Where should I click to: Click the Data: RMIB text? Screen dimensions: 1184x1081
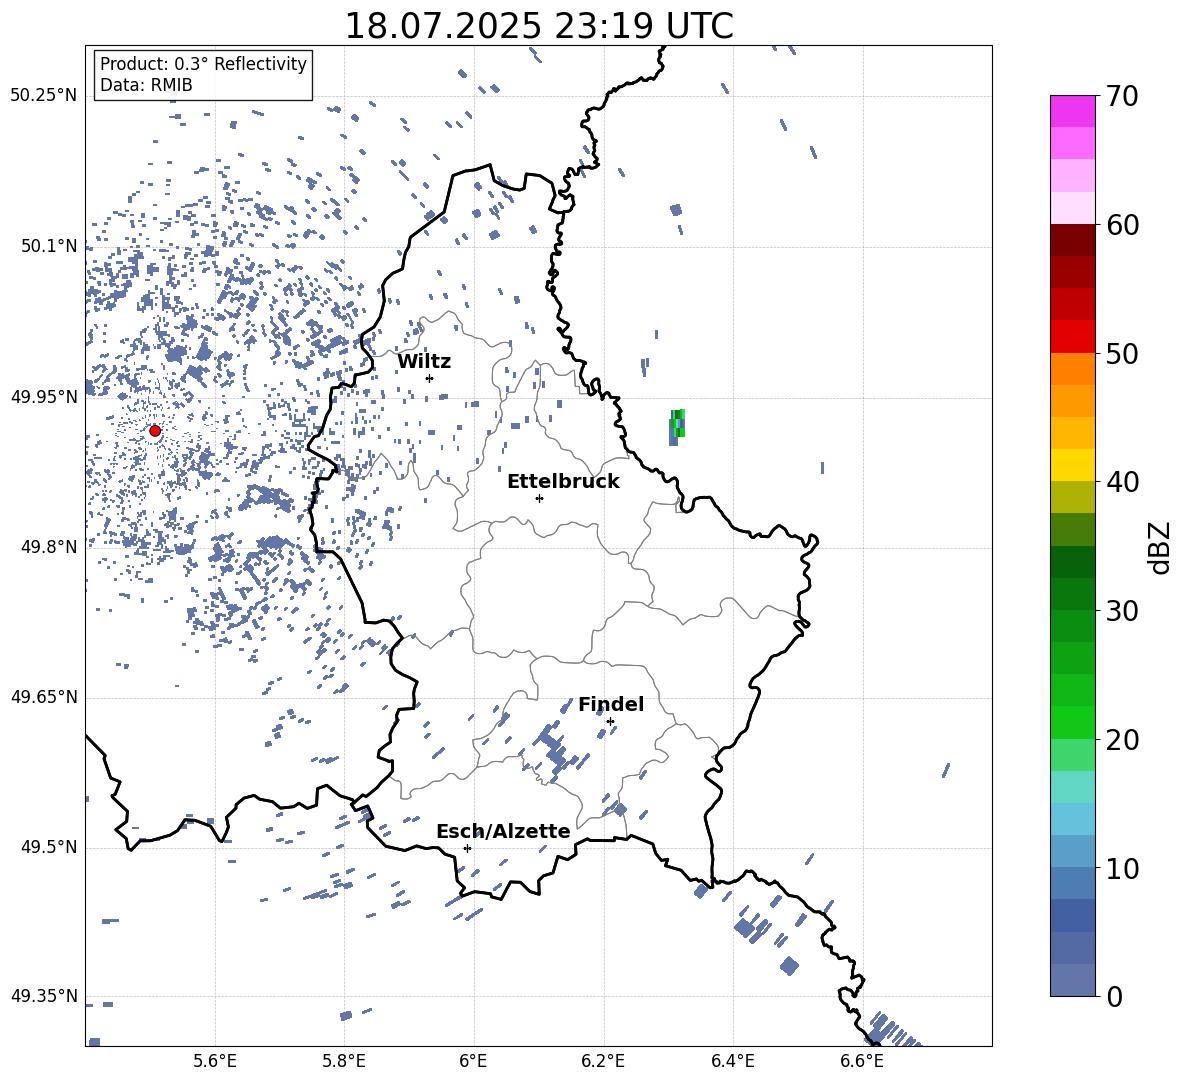tap(146, 85)
